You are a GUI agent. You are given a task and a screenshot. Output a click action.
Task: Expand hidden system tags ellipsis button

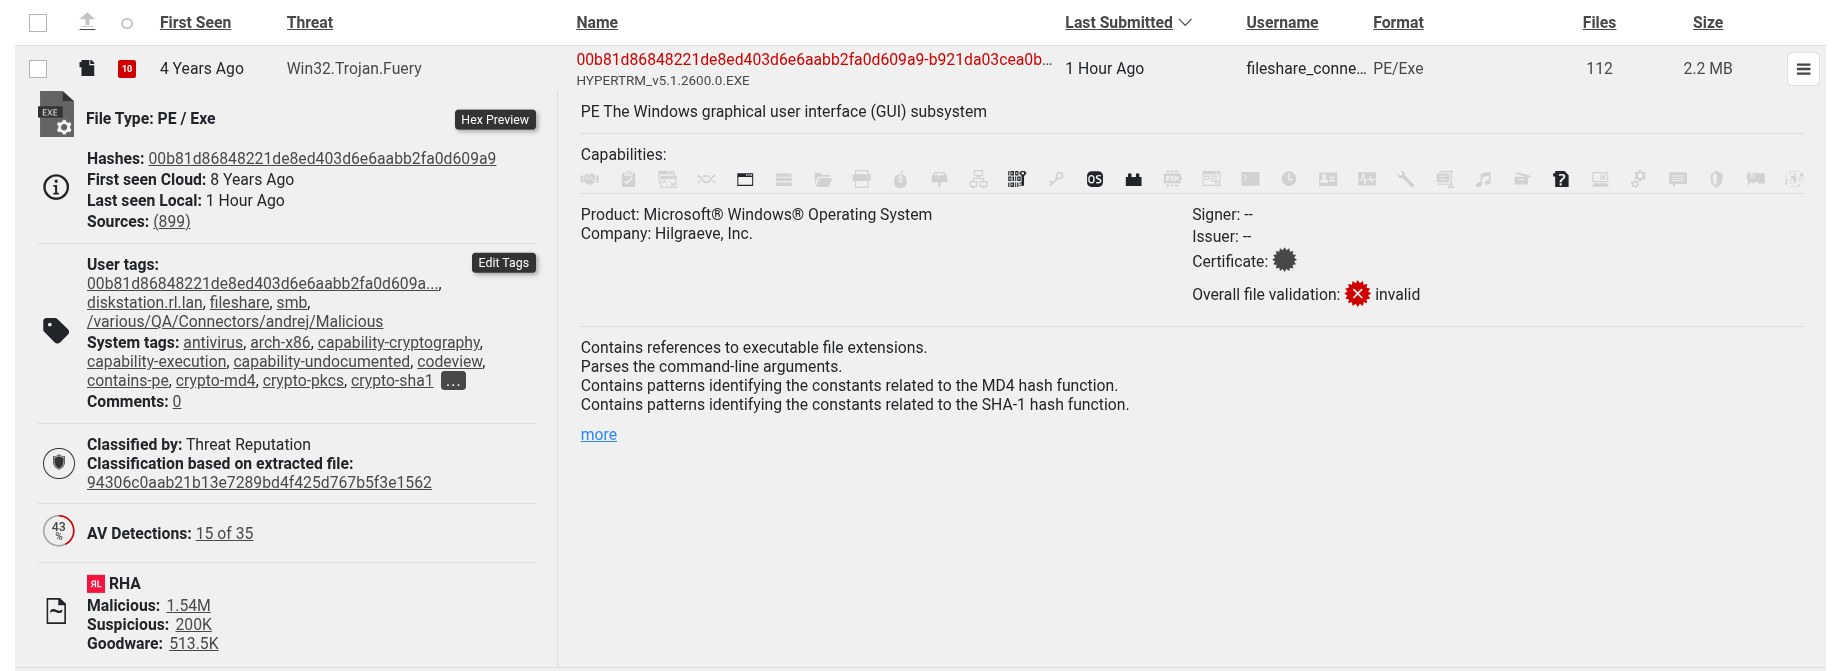pos(454,381)
